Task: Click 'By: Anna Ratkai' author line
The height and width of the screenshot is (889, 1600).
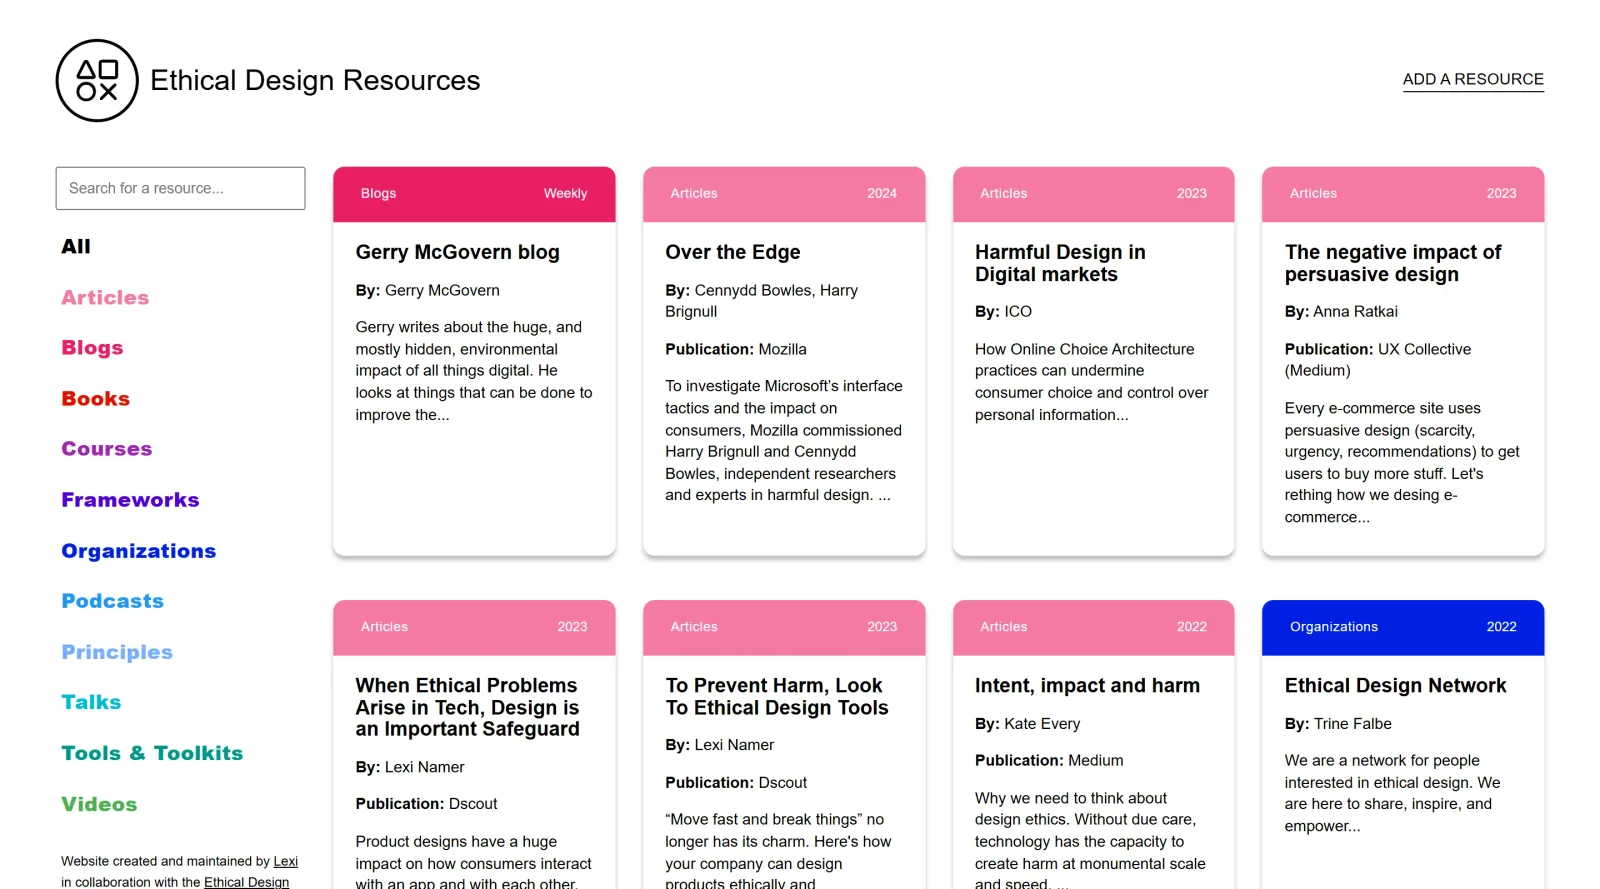Action: 1341,311
